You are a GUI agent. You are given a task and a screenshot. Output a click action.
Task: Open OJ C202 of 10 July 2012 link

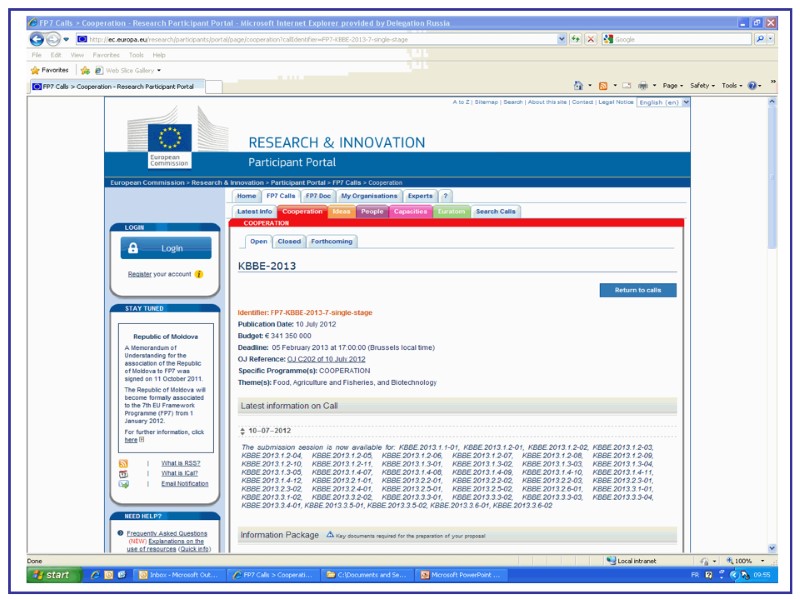(x=326, y=359)
